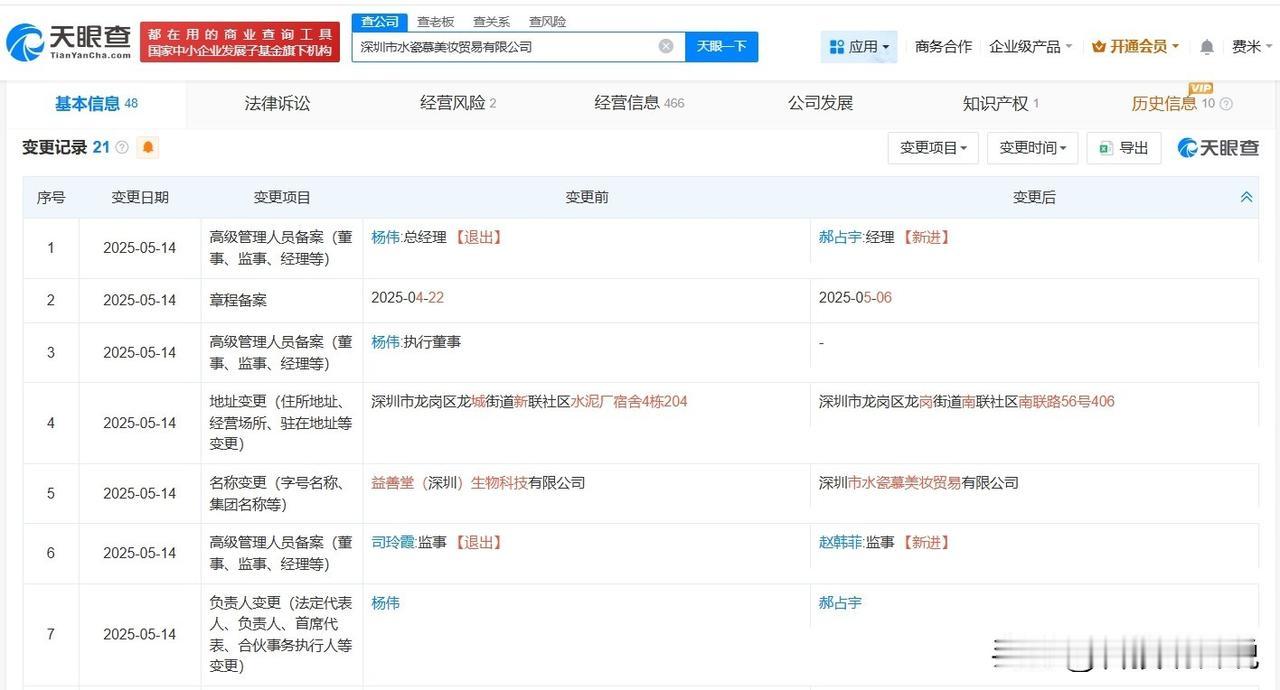Click the orange alert bell next to 变更记录

click(148, 148)
